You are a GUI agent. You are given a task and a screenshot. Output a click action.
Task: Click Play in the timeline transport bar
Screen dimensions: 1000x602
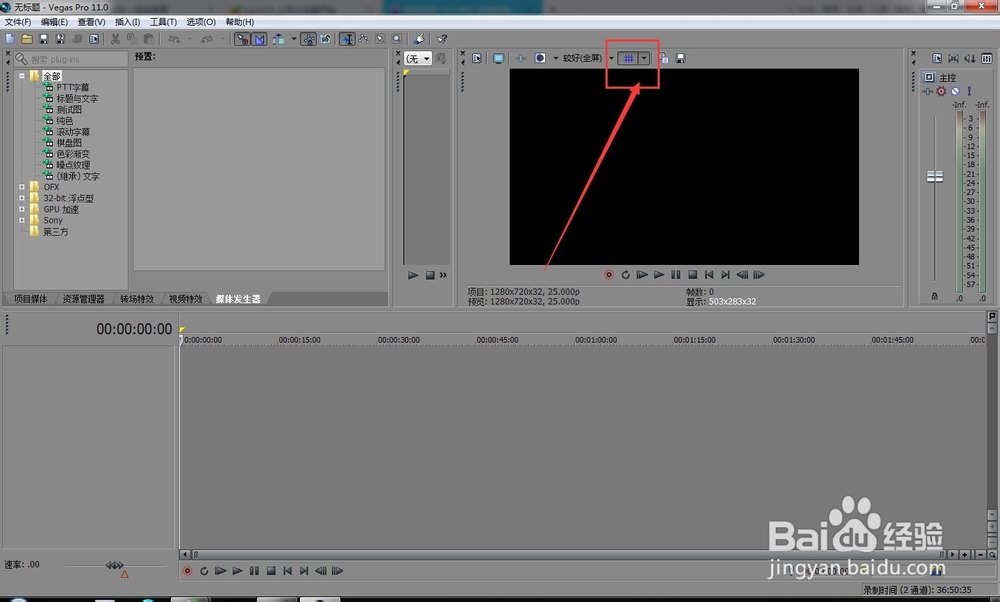[237, 571]
